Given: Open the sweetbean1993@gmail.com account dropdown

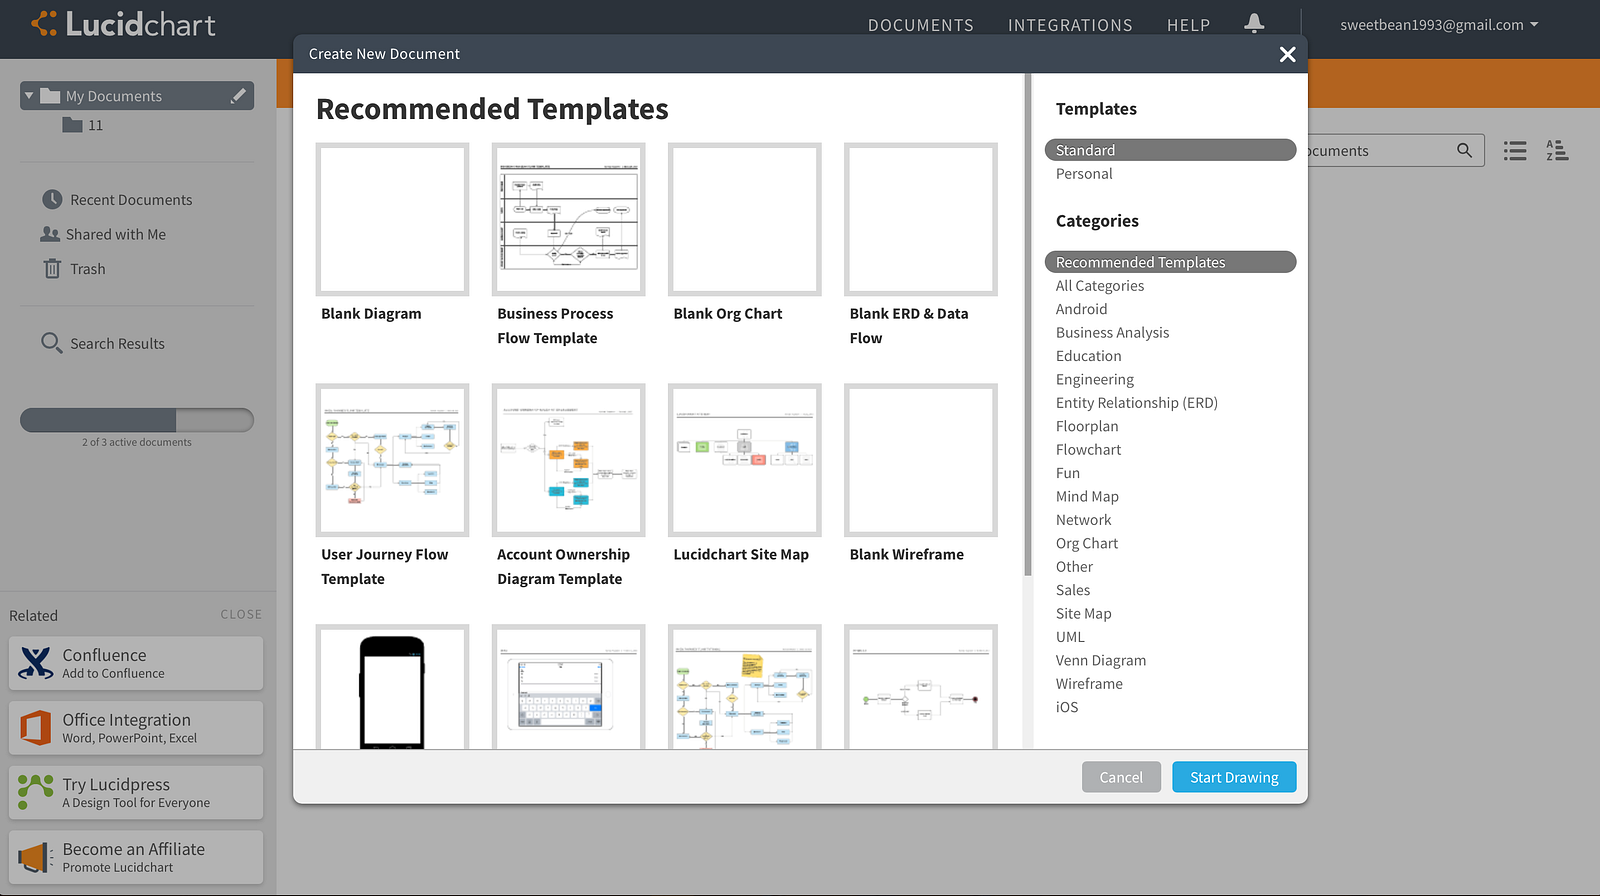Looking at the screenshot, I should [x=1439, y=25].
